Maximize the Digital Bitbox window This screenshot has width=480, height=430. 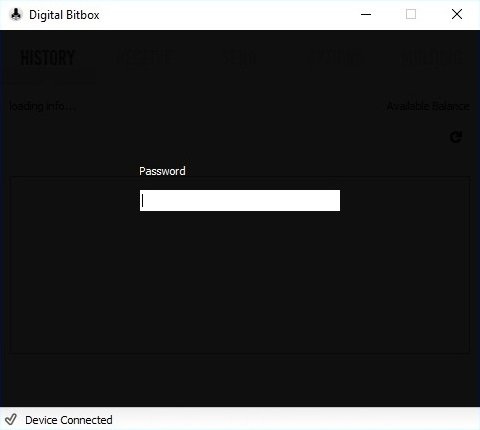point(411,14)
